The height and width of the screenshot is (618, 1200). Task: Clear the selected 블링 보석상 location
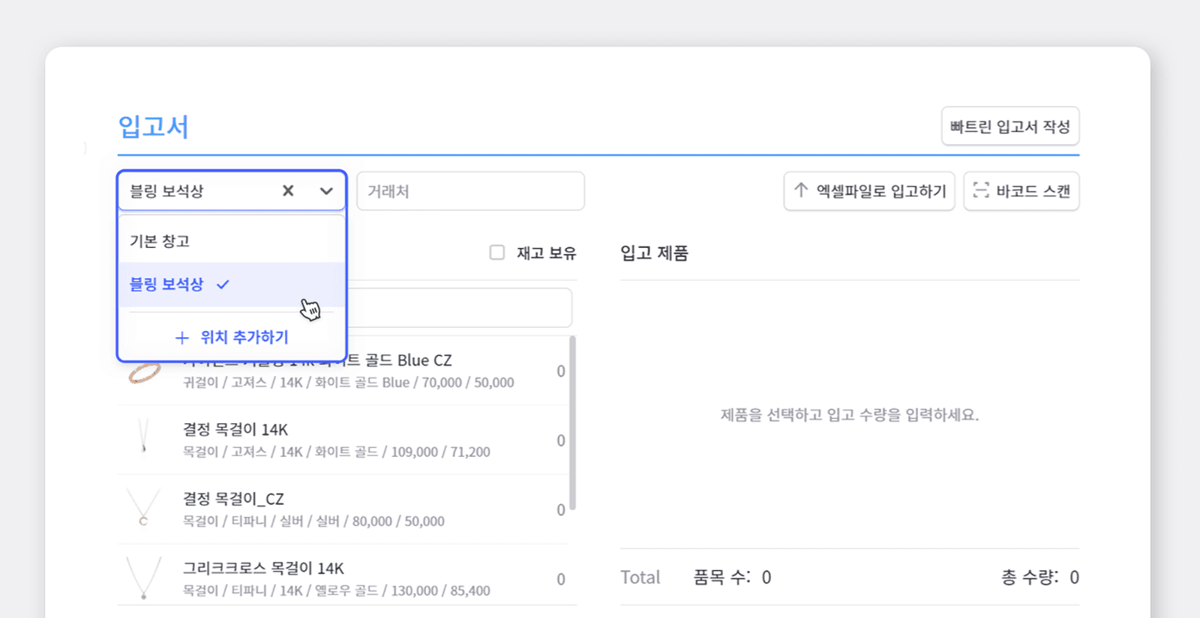pos(288,191)
